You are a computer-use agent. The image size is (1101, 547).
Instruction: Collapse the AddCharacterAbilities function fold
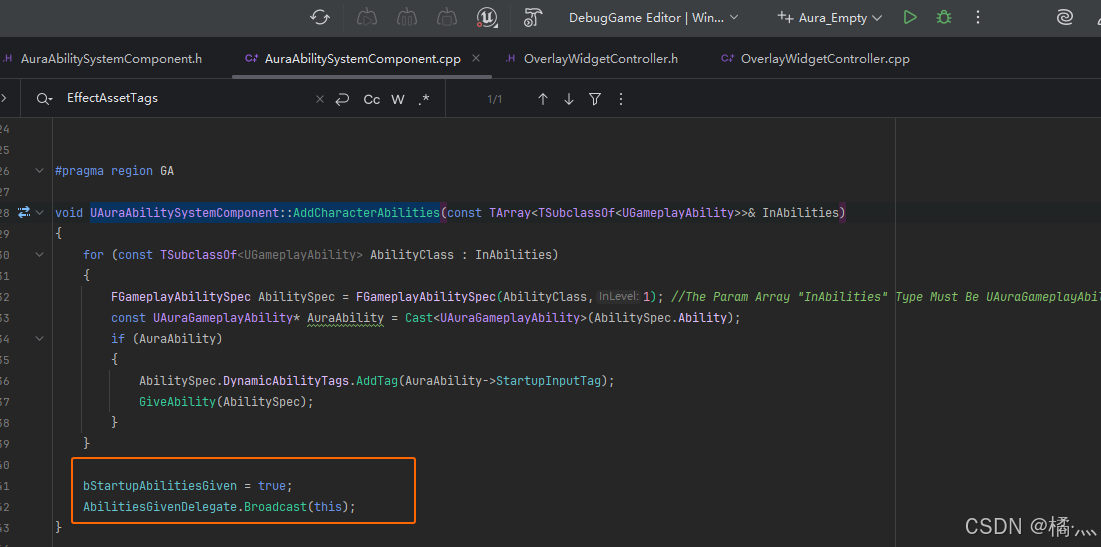39,212
